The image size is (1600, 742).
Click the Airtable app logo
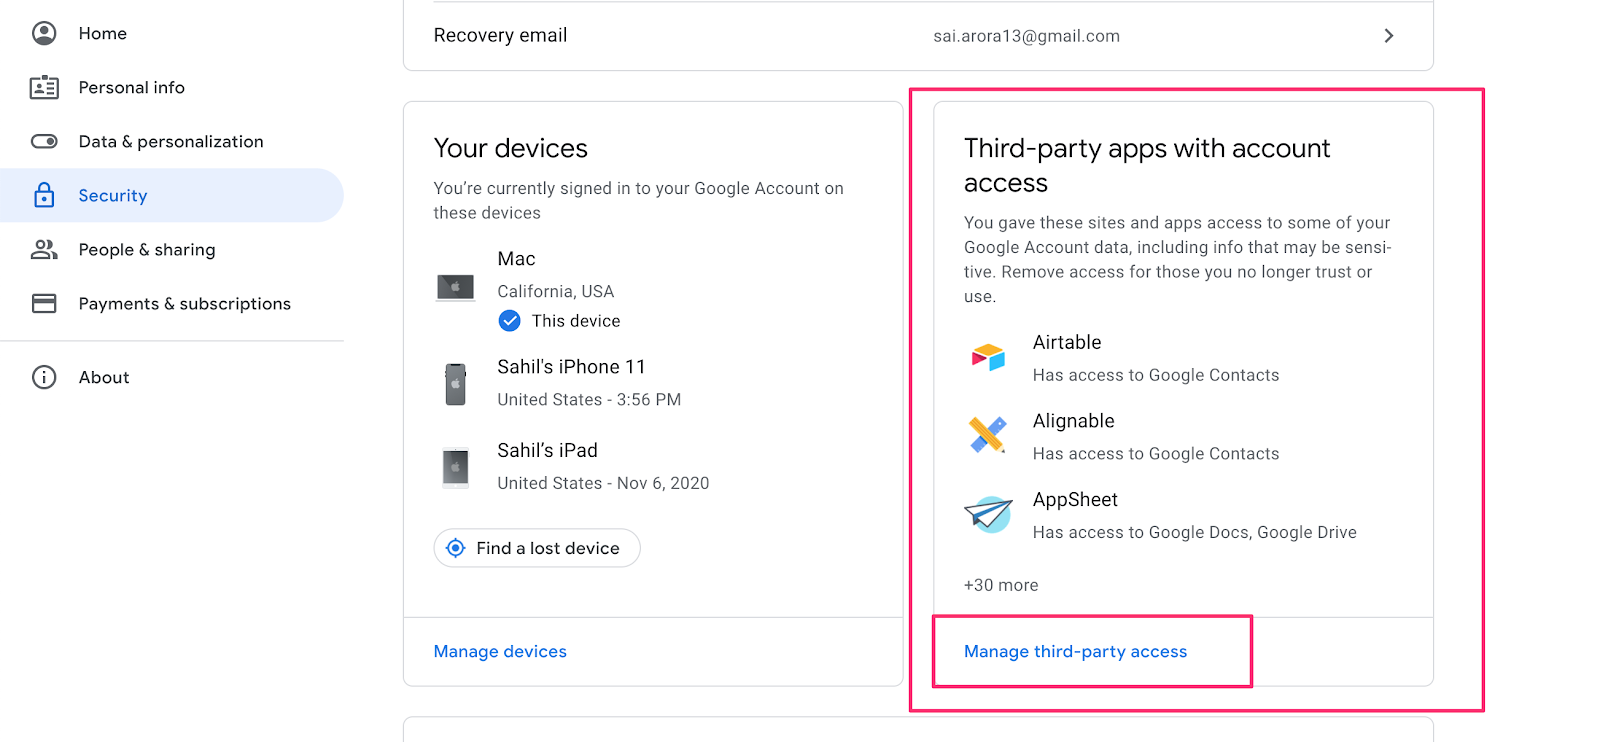[x=988, y=357]
